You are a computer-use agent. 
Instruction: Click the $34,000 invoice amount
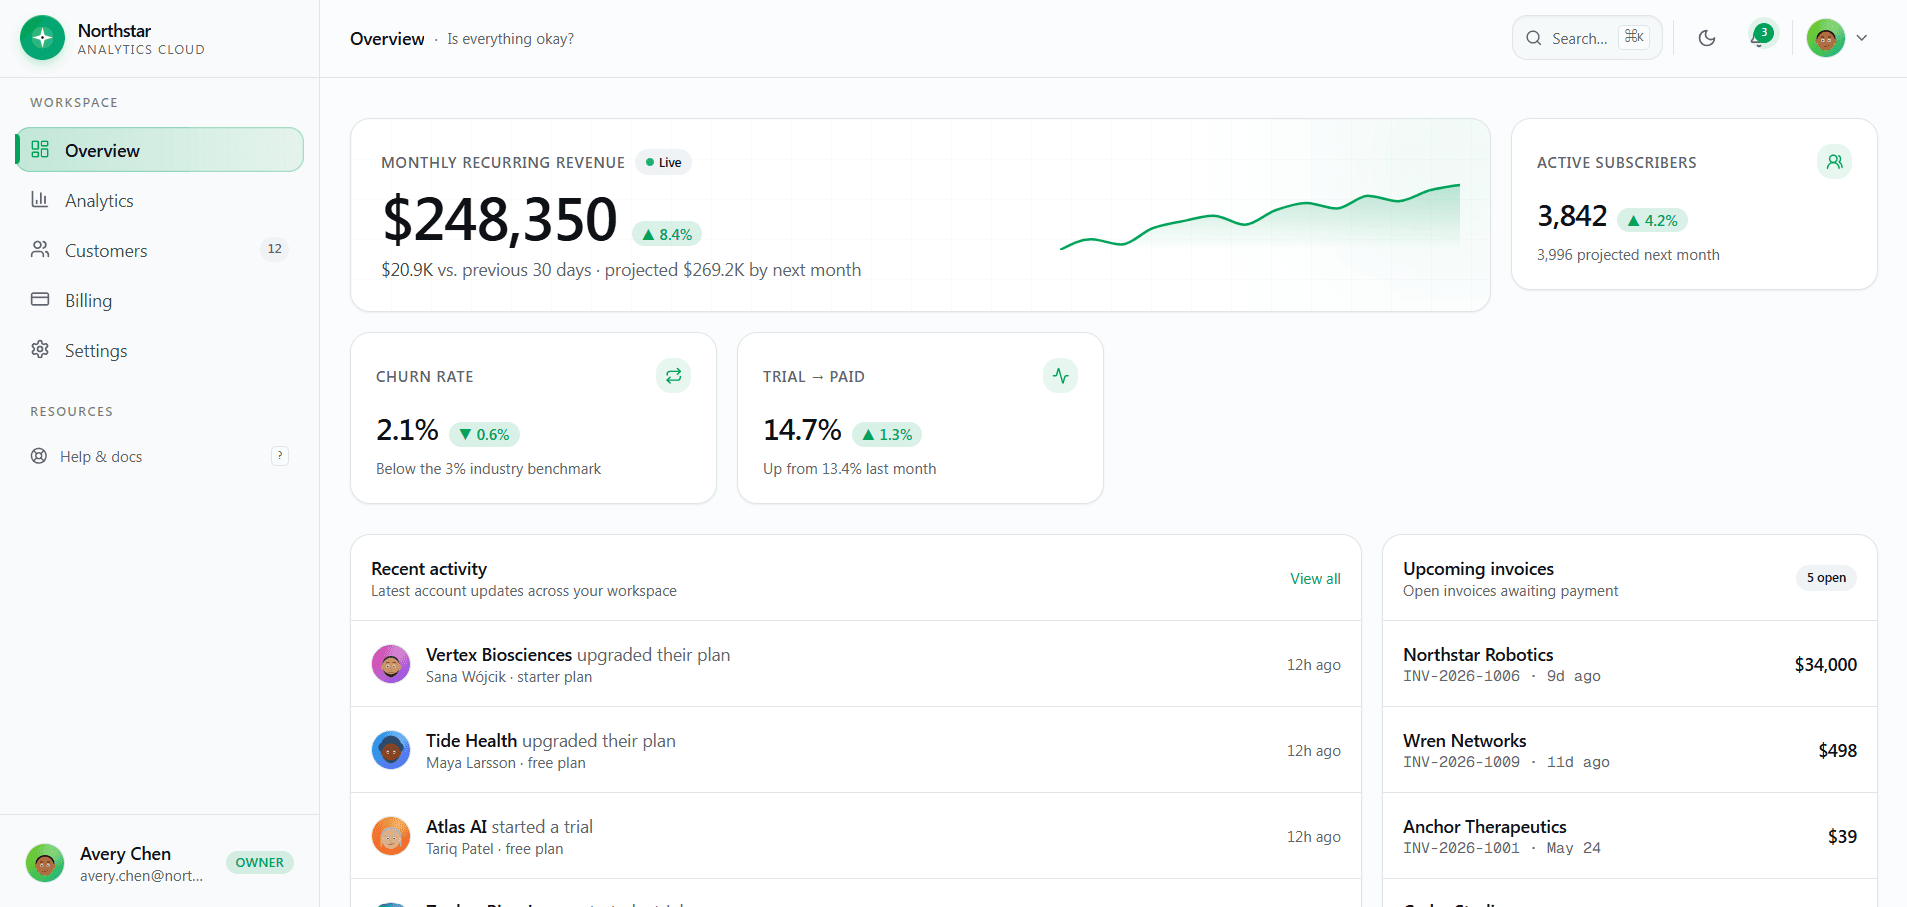point(1826,664)
